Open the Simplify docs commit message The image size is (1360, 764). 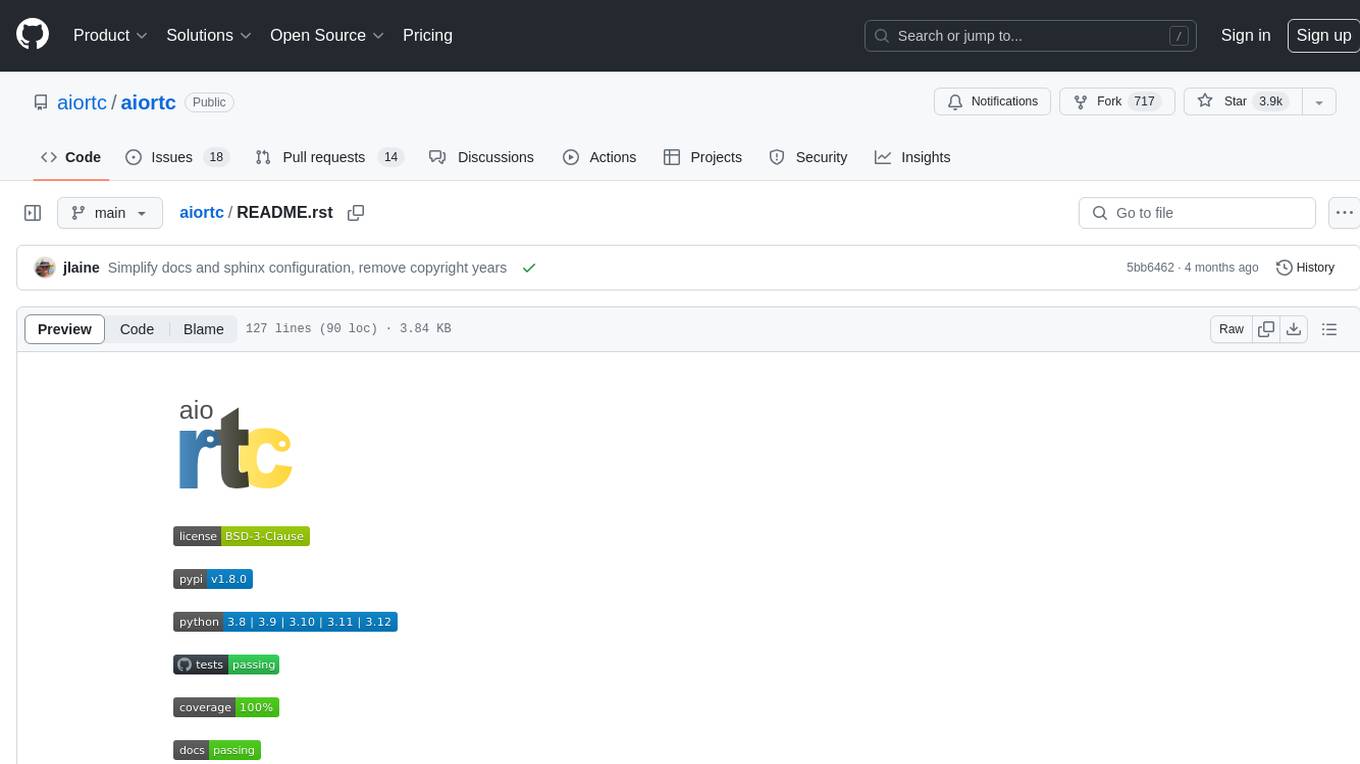pyautogui.click(x=307, y=268)
